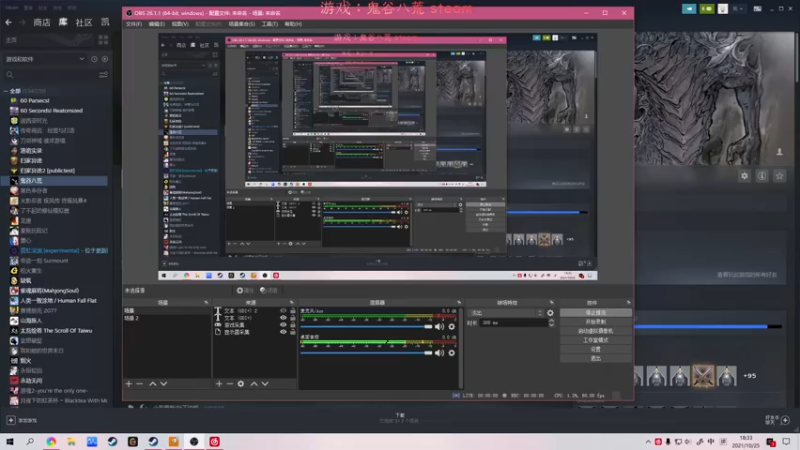The width and height of the screenshot is (800, 450).
Task: Enable 工作室模式 in OBS controls
Action: pyautogui.click(x=595, y=340)
